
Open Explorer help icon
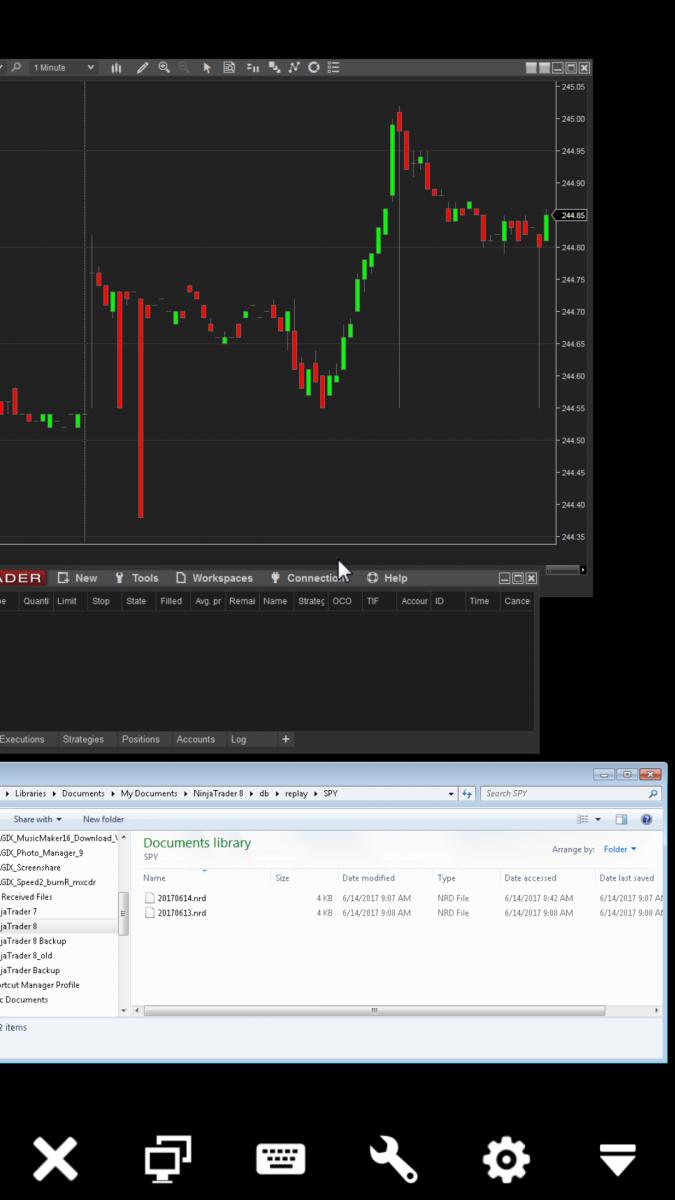pos(646,820)
